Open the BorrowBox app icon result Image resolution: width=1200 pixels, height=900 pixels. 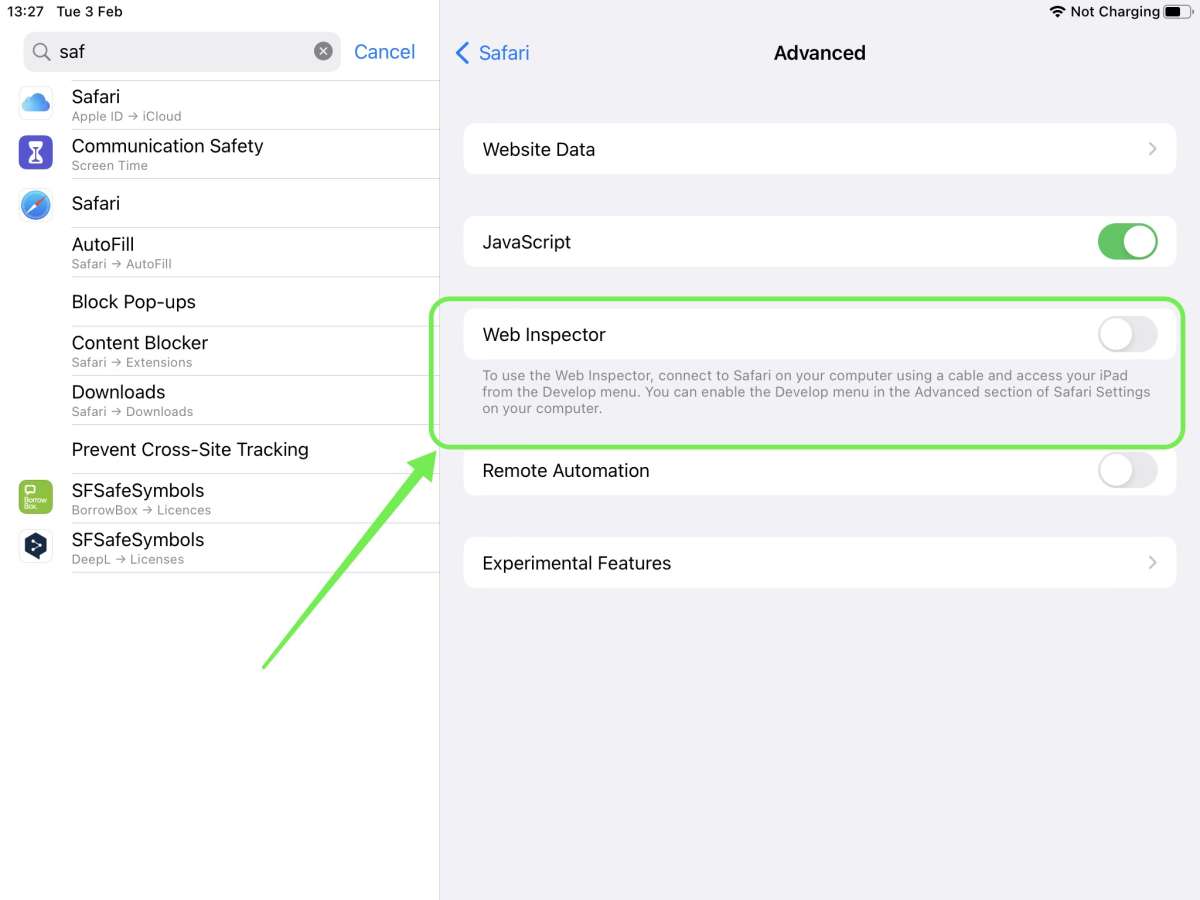click(36, 497)
